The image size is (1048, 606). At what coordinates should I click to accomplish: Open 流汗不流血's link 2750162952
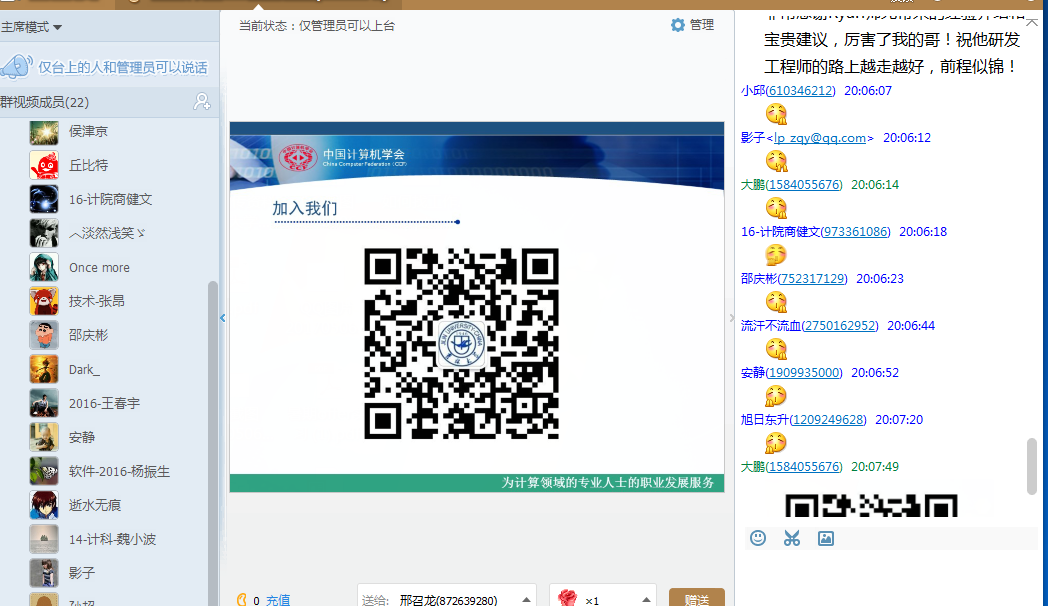click(x=839, y=325)
